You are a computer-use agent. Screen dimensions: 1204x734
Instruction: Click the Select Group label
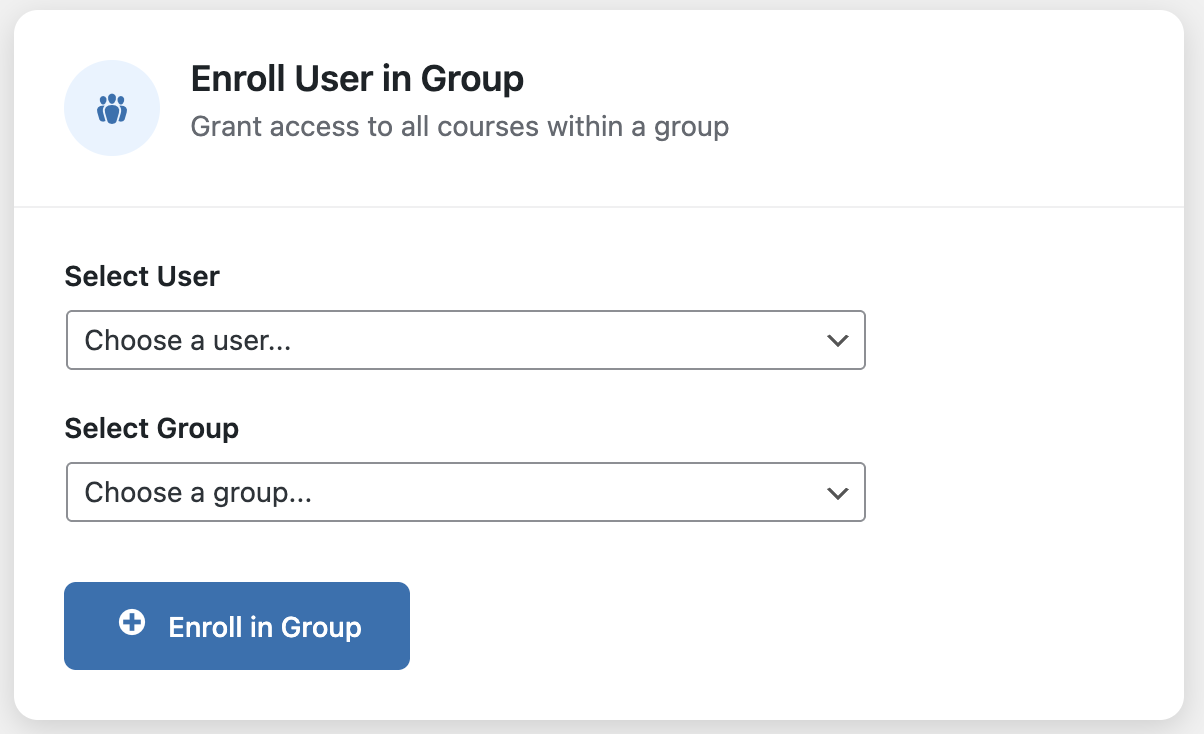coord(152,428)
